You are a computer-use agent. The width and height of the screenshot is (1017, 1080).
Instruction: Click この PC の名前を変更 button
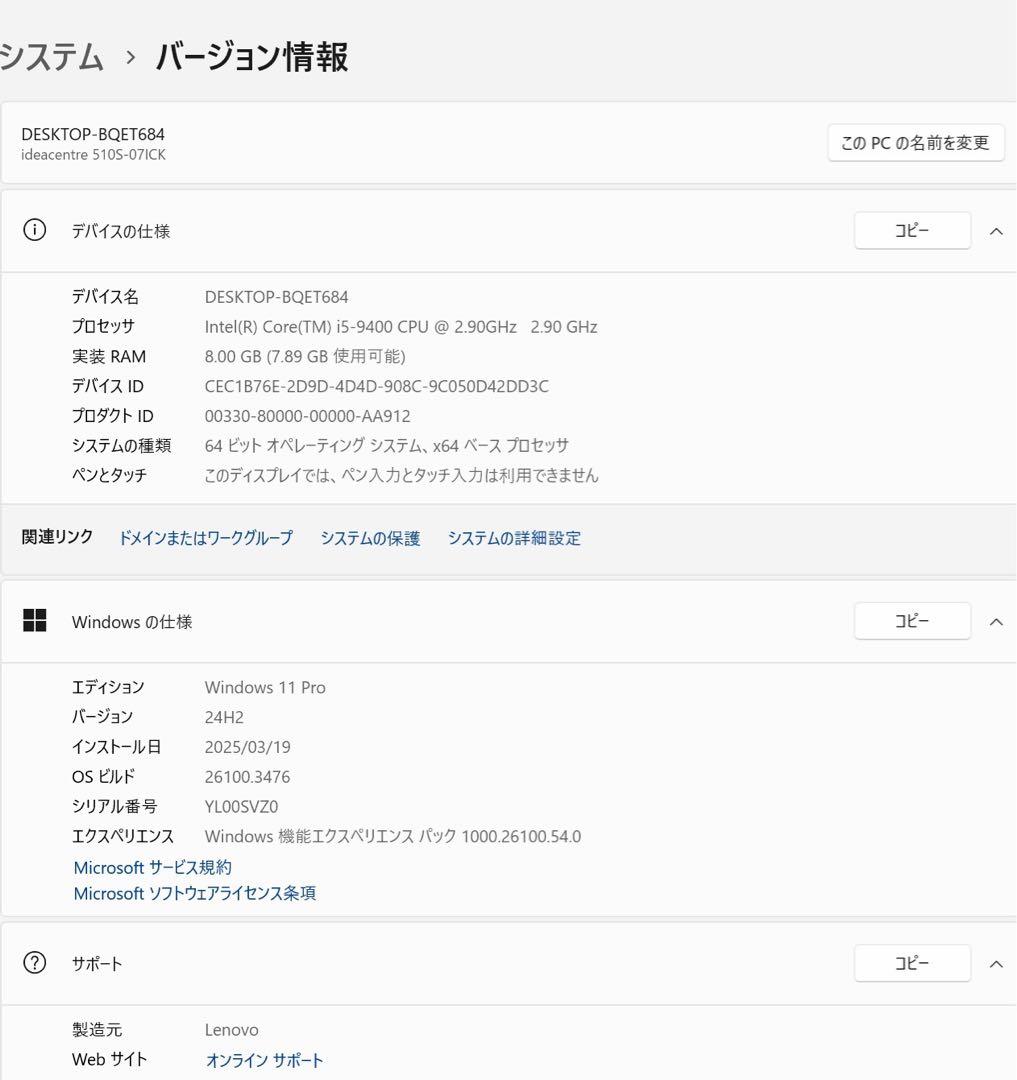coord(915,142)
